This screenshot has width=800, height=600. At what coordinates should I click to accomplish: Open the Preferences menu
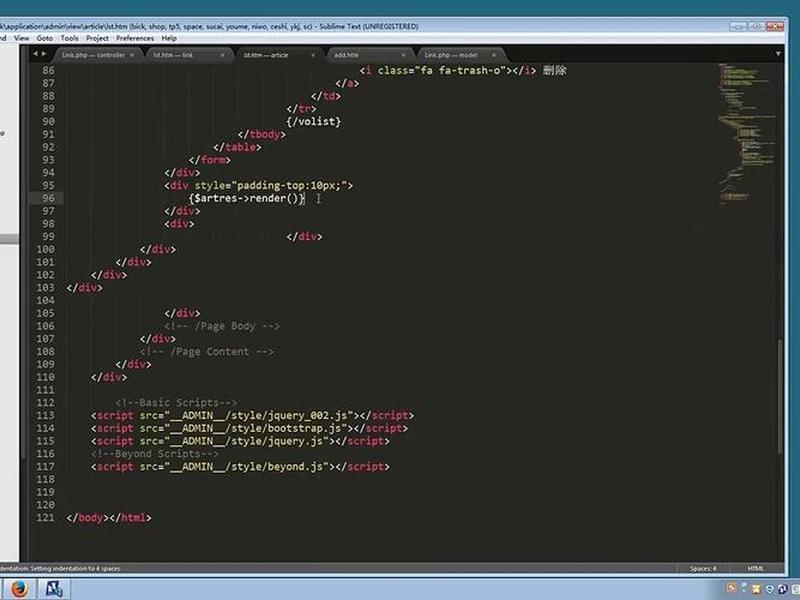(135, 38)
